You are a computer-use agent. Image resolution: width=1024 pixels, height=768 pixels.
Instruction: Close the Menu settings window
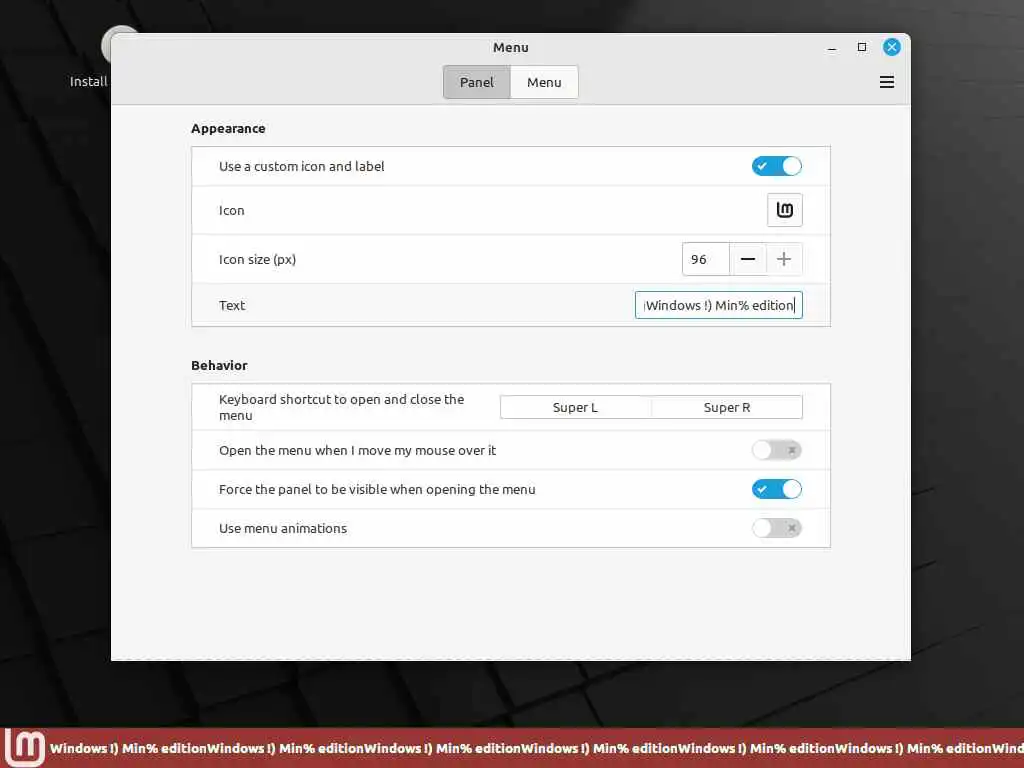coord(891,47)
